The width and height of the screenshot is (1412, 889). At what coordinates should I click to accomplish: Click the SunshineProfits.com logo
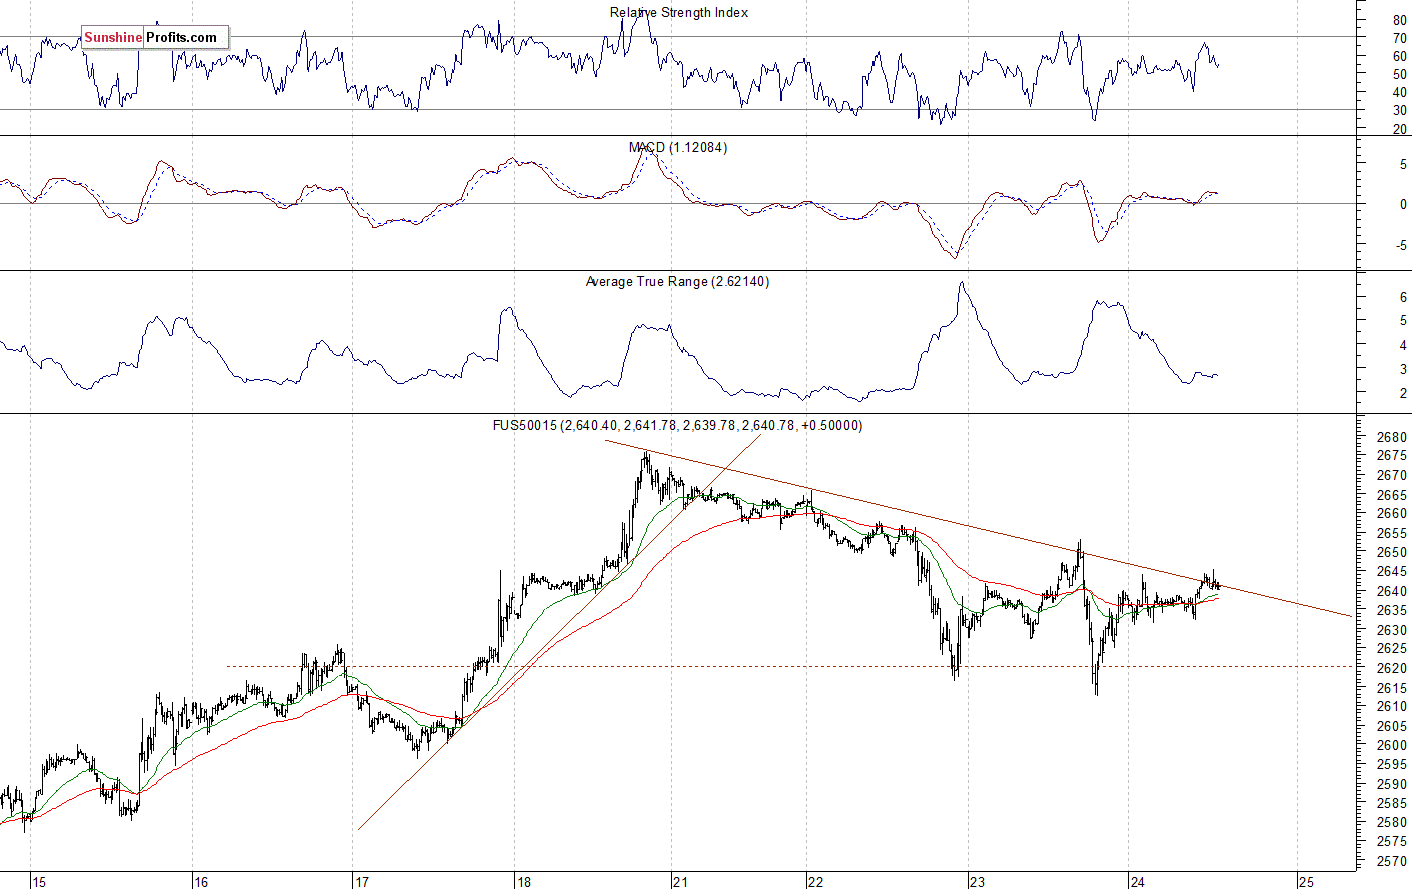(155, 38)
